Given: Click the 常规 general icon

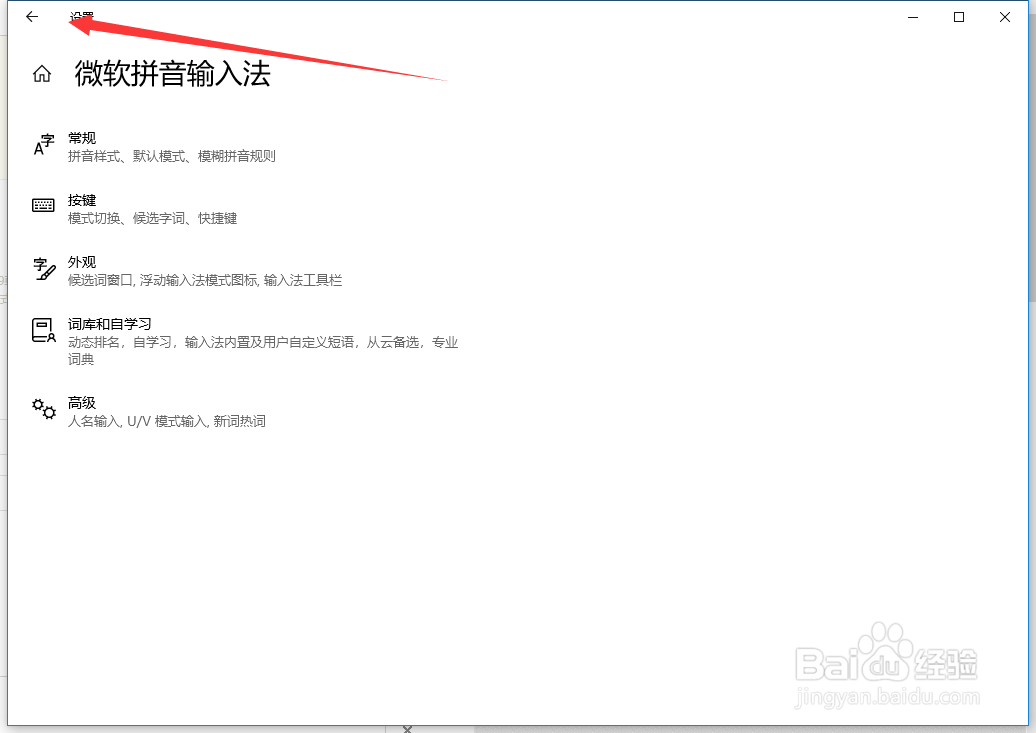Looking at the screenshot, I should click(44, 145).
